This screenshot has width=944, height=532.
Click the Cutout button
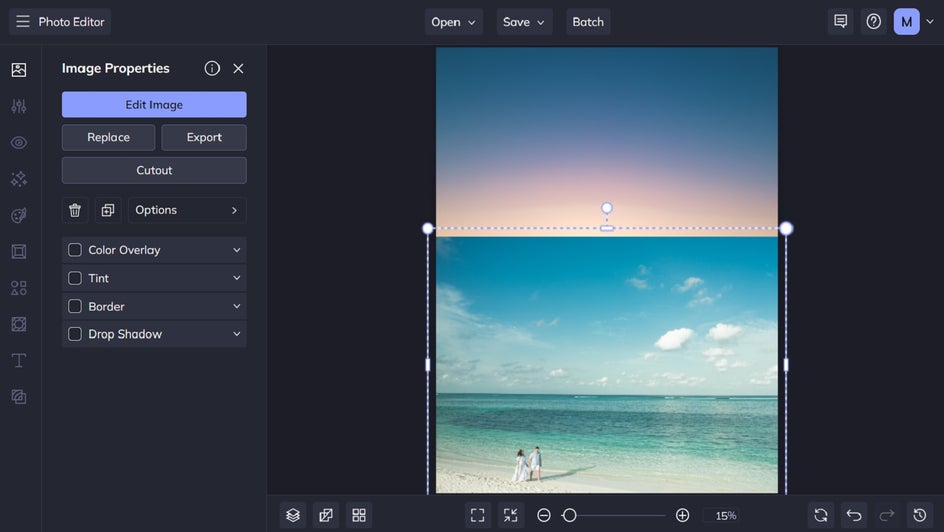[154, 170]
